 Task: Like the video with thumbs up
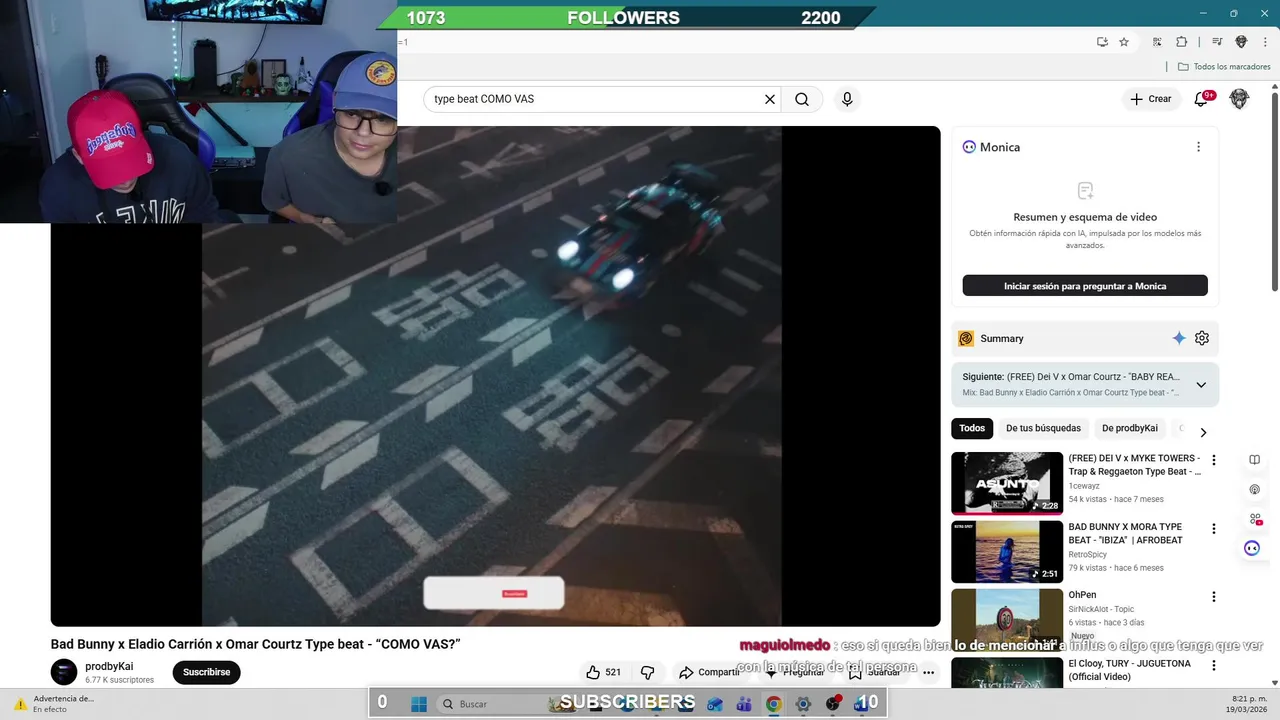click(x=604, y=672)
